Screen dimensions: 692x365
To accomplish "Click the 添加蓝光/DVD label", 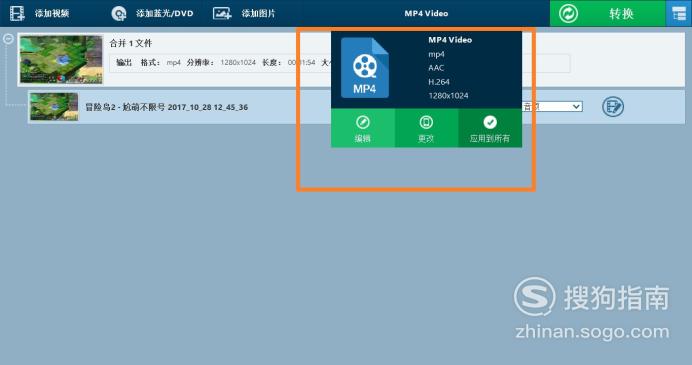I will [165, 13].
